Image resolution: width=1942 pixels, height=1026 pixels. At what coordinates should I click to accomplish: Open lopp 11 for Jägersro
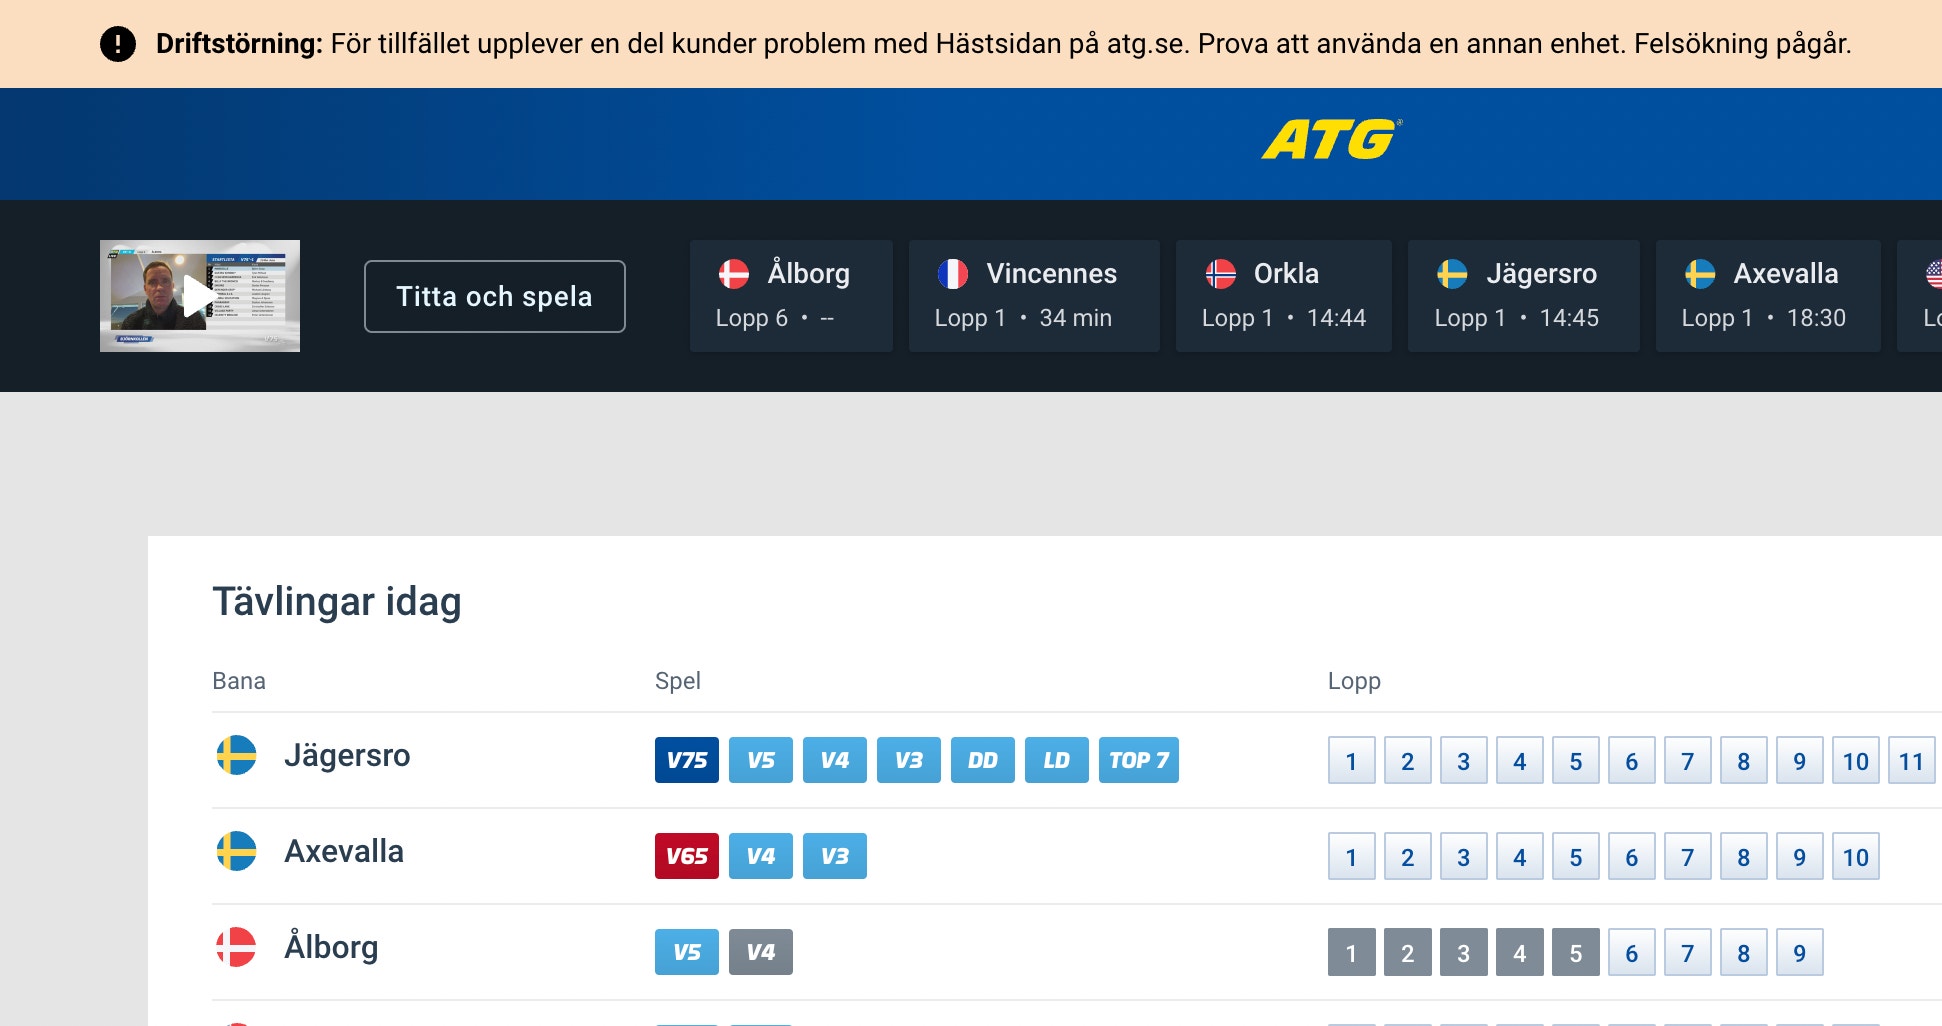(1911, 760)
